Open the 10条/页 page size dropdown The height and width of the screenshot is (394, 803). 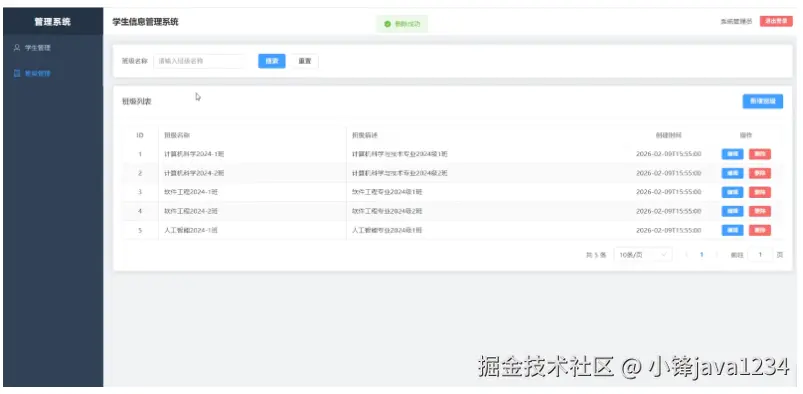[x=643, y=255]
